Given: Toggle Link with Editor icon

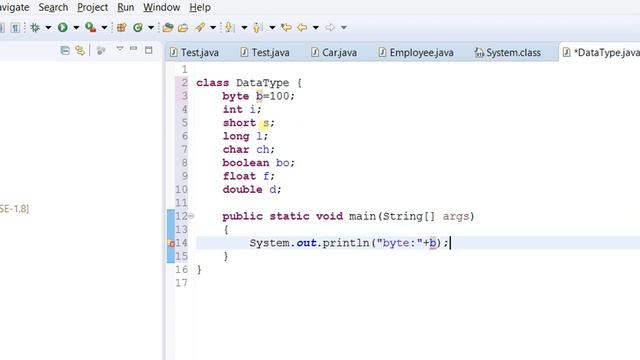Looking at the screenshot, I should pyautogui.click(x=80, y=50).
